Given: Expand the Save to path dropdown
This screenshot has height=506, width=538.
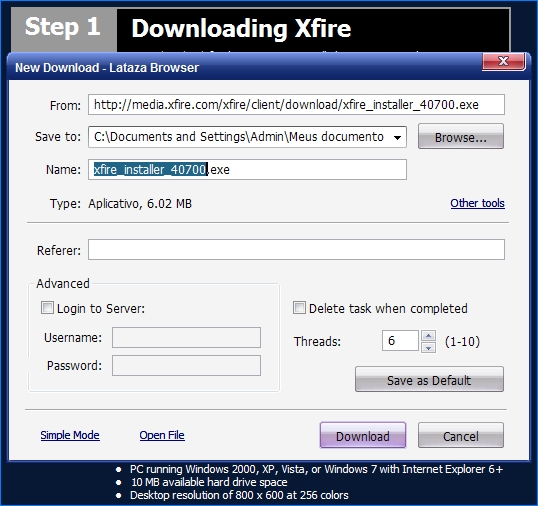Looking at the screenshot, I should (397, 138).
